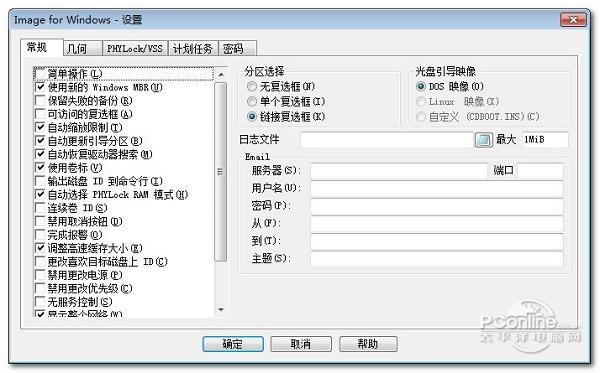Enable 禁用更改优先级 (C) checkbox
Screen dimensions: 600x373
point(40,288)
